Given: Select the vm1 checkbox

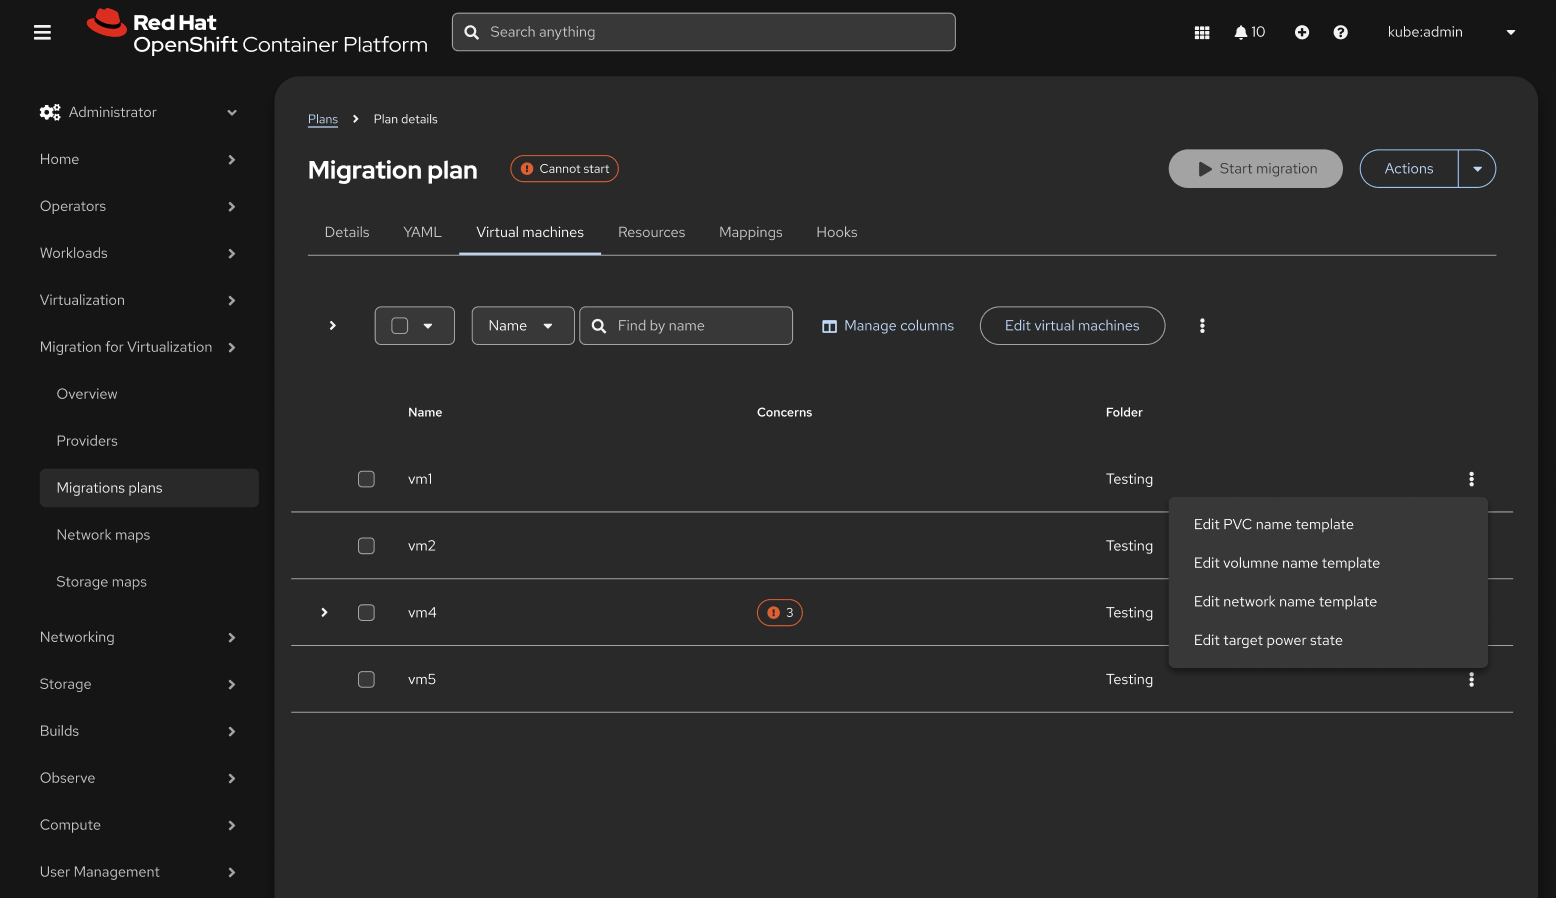Looking at the screenshot, I should [x=366, y=479].
